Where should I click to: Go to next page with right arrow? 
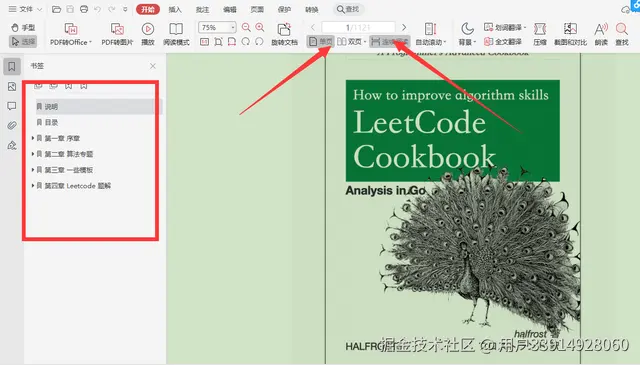pyautogui.click(x=404, y=27)
